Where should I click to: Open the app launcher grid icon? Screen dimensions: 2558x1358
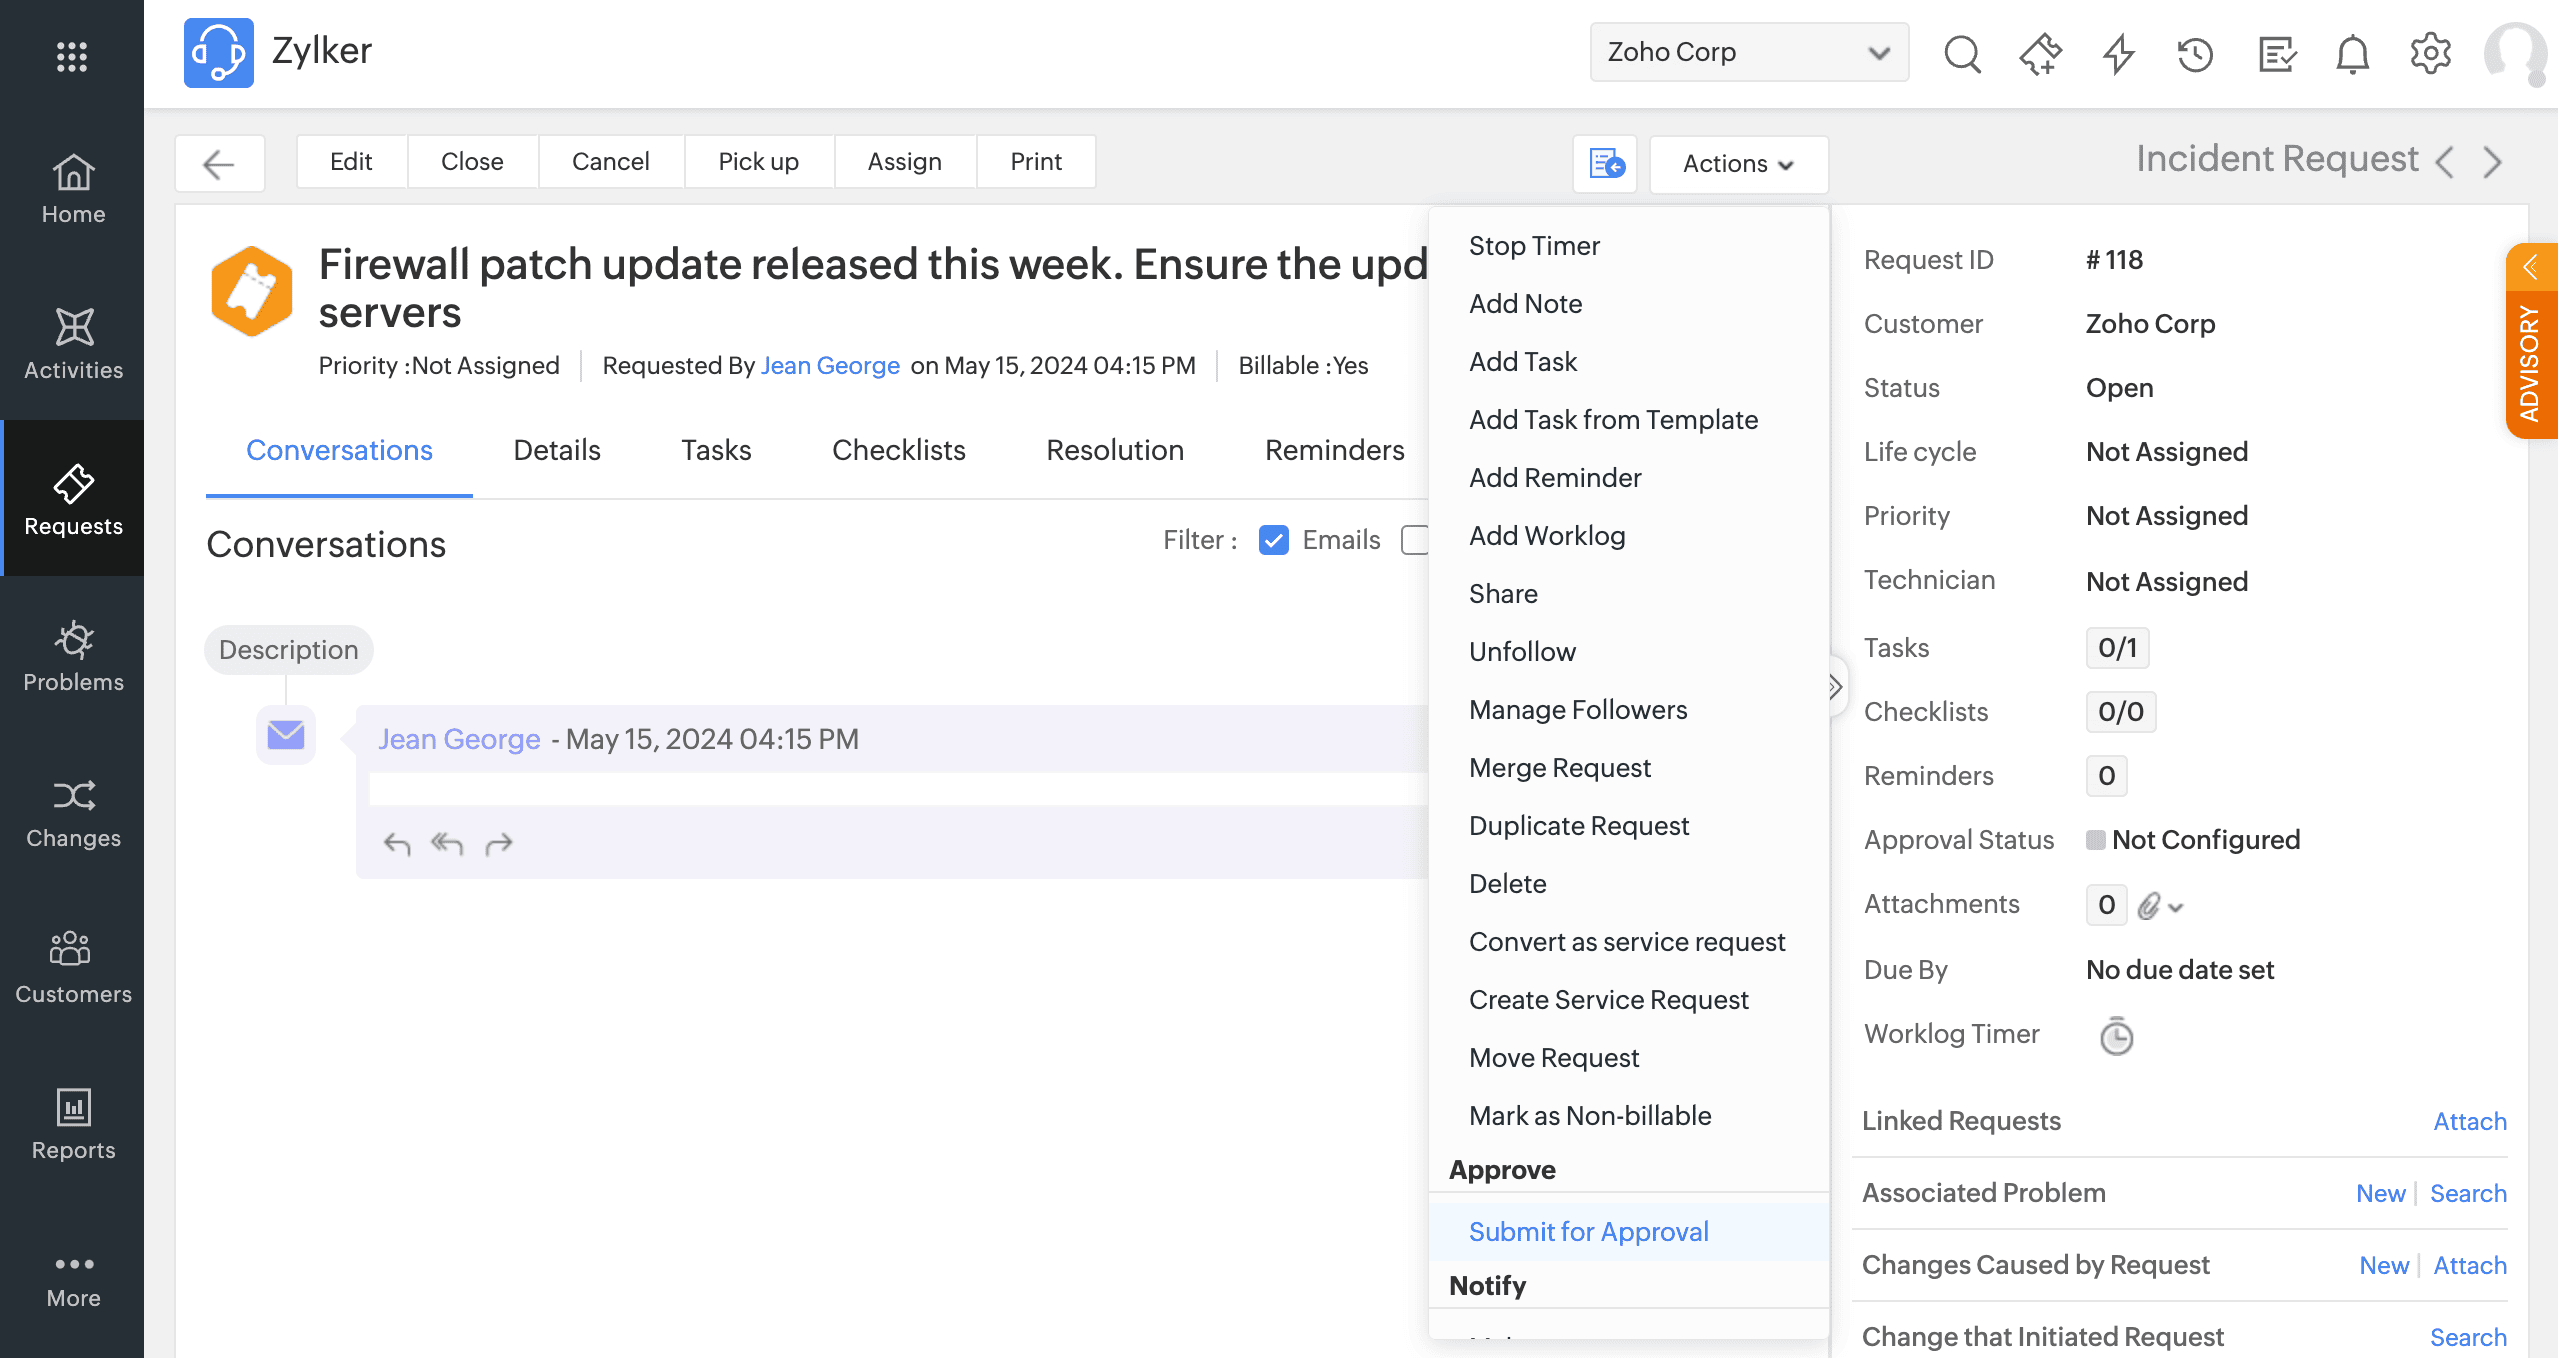72,56
